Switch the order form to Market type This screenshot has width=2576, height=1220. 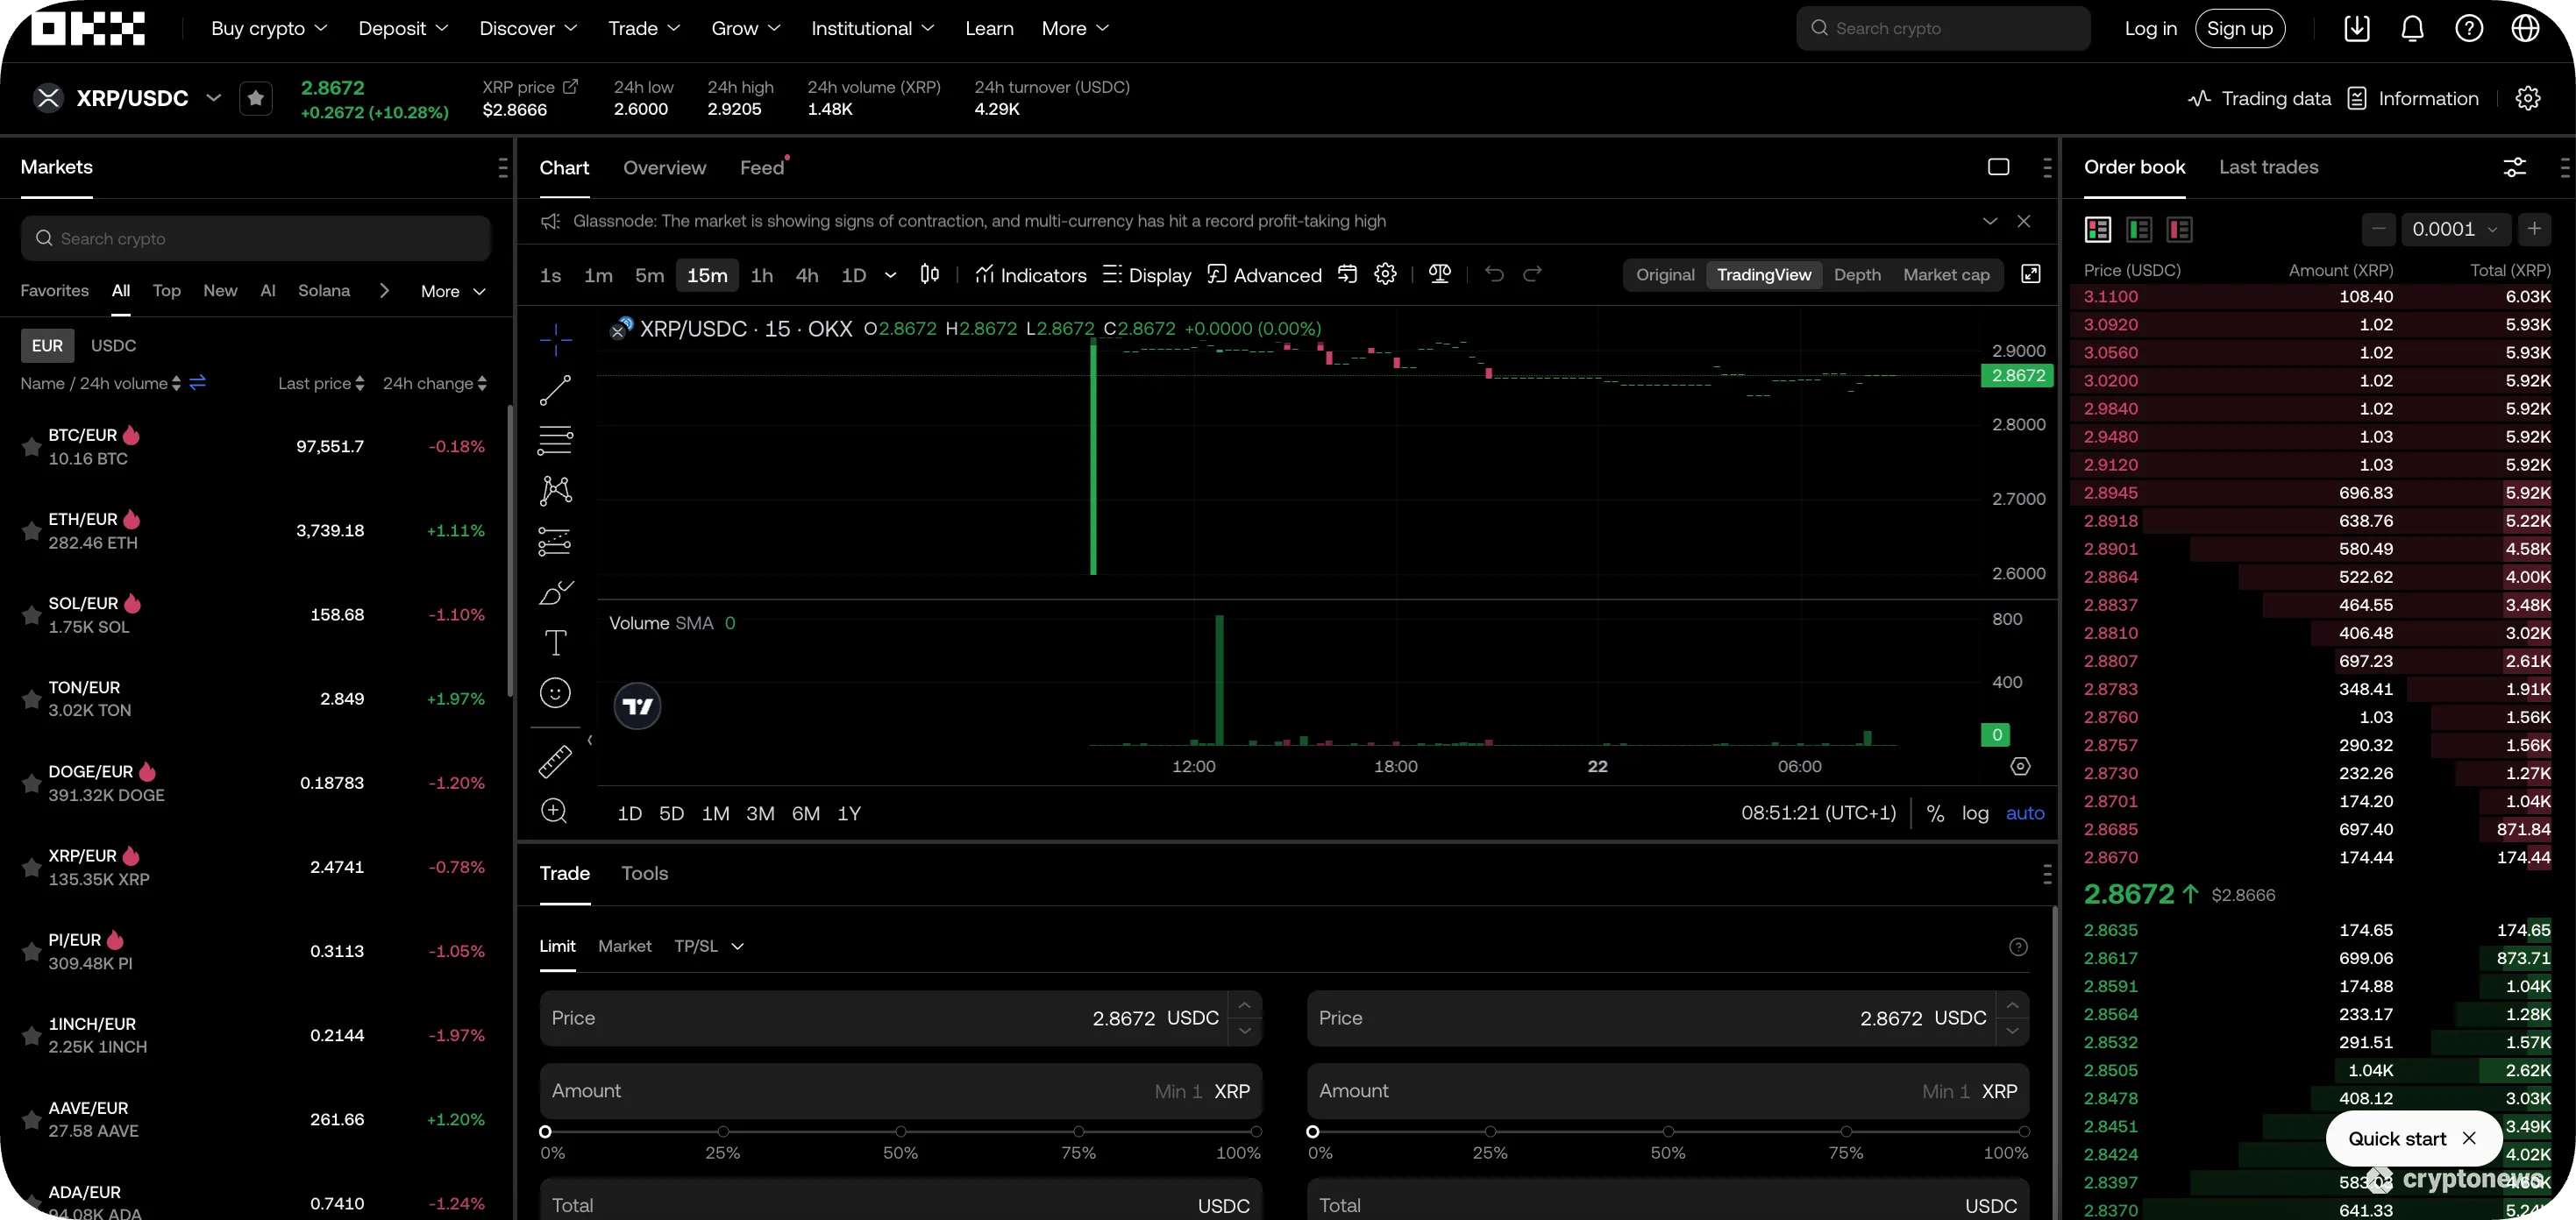point(625,946)
